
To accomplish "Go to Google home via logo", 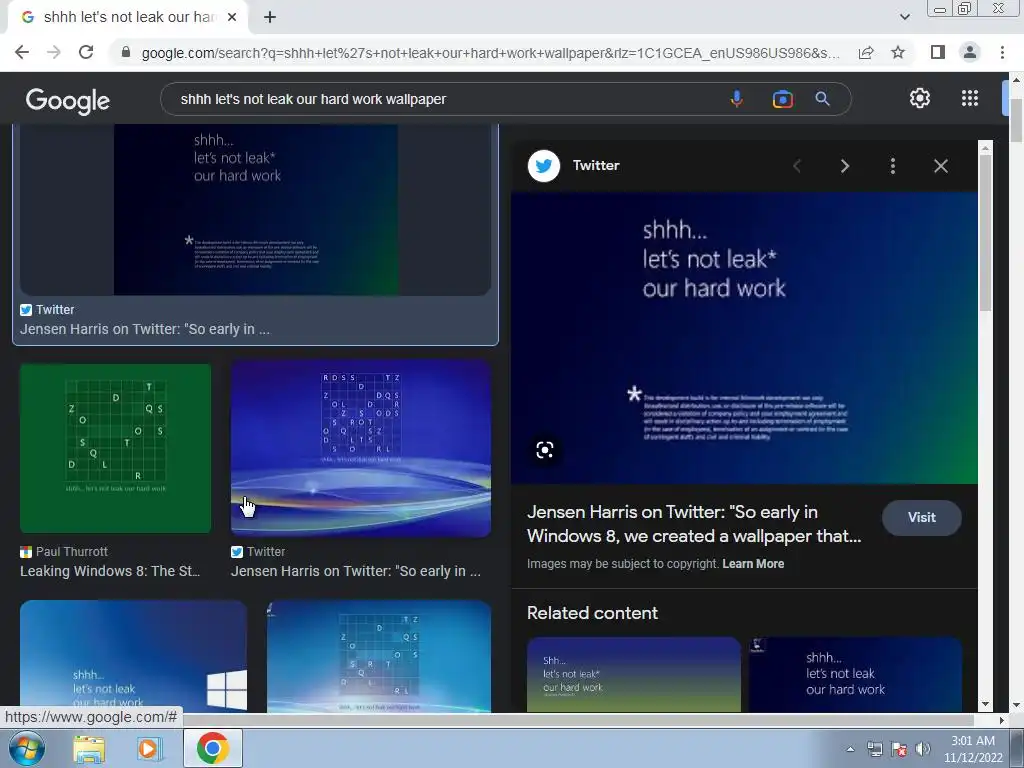I will [68, 101].
